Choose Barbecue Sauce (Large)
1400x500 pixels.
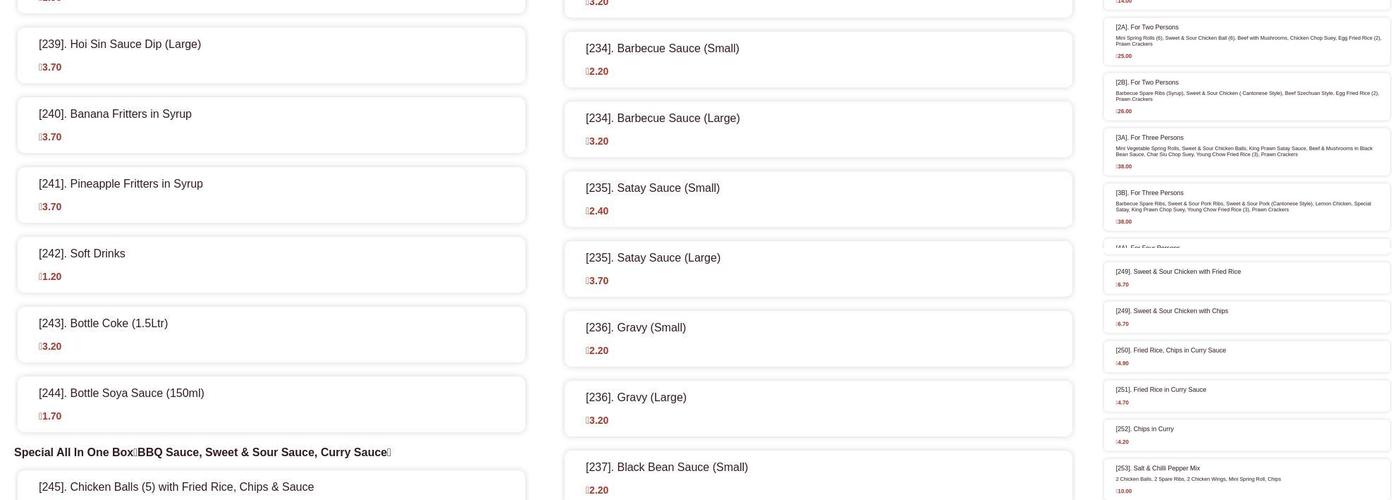[818, 130]
